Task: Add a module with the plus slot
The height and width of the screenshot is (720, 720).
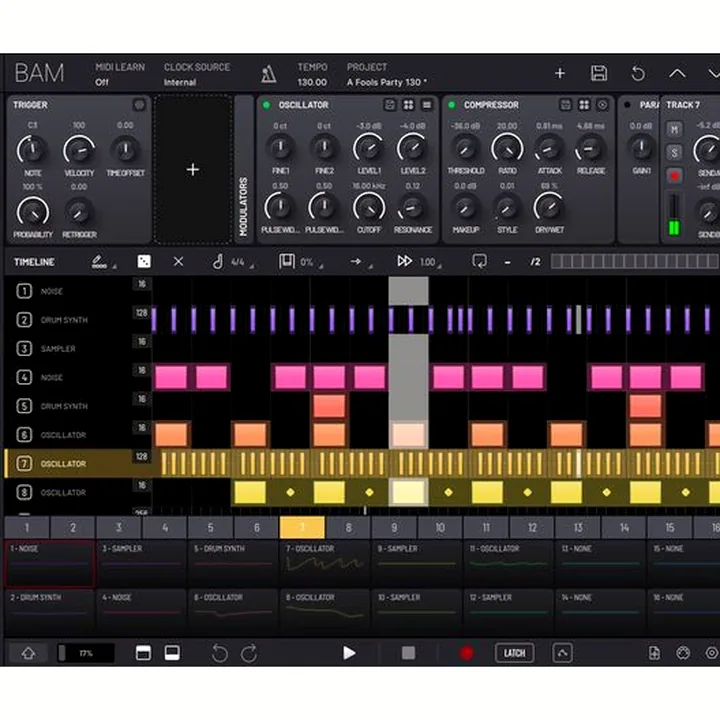Action: click(x=193, y=170)
